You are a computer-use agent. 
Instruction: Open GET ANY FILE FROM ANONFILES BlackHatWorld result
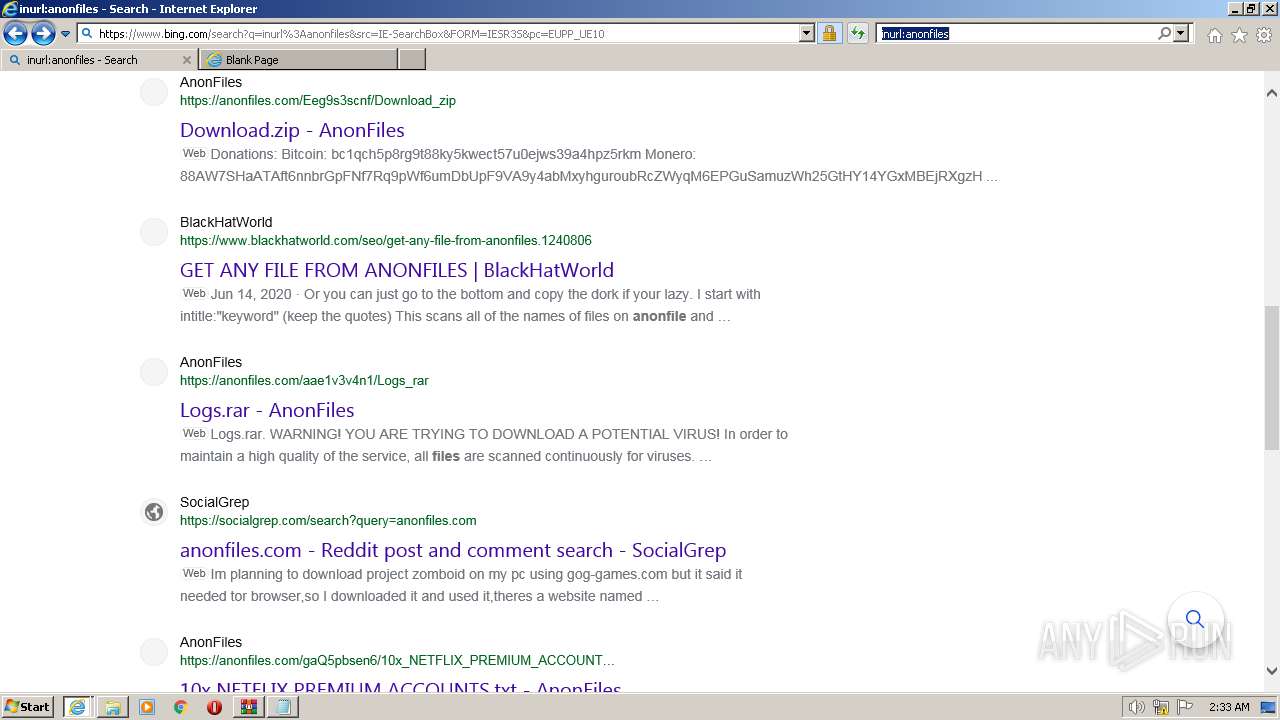(x=397, y=270)
